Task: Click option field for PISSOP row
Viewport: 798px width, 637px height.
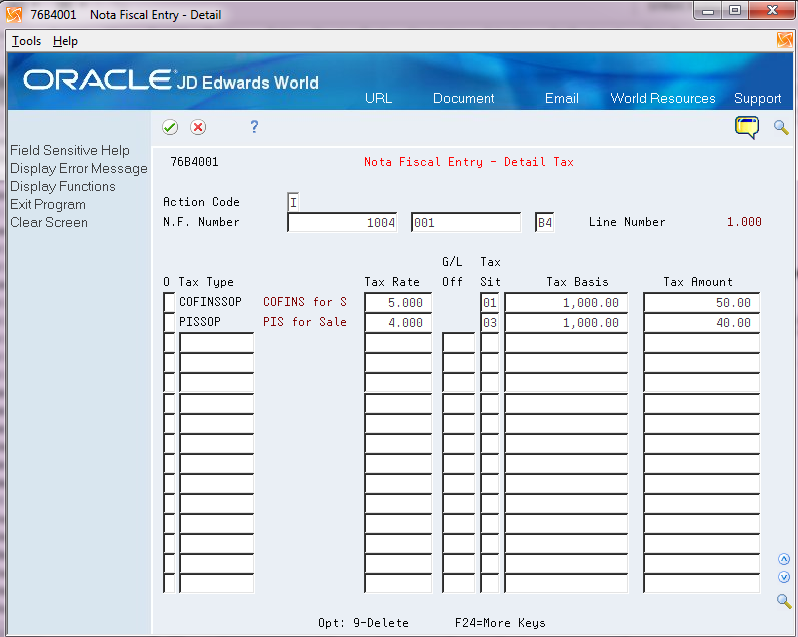Action: click(169, 323)
